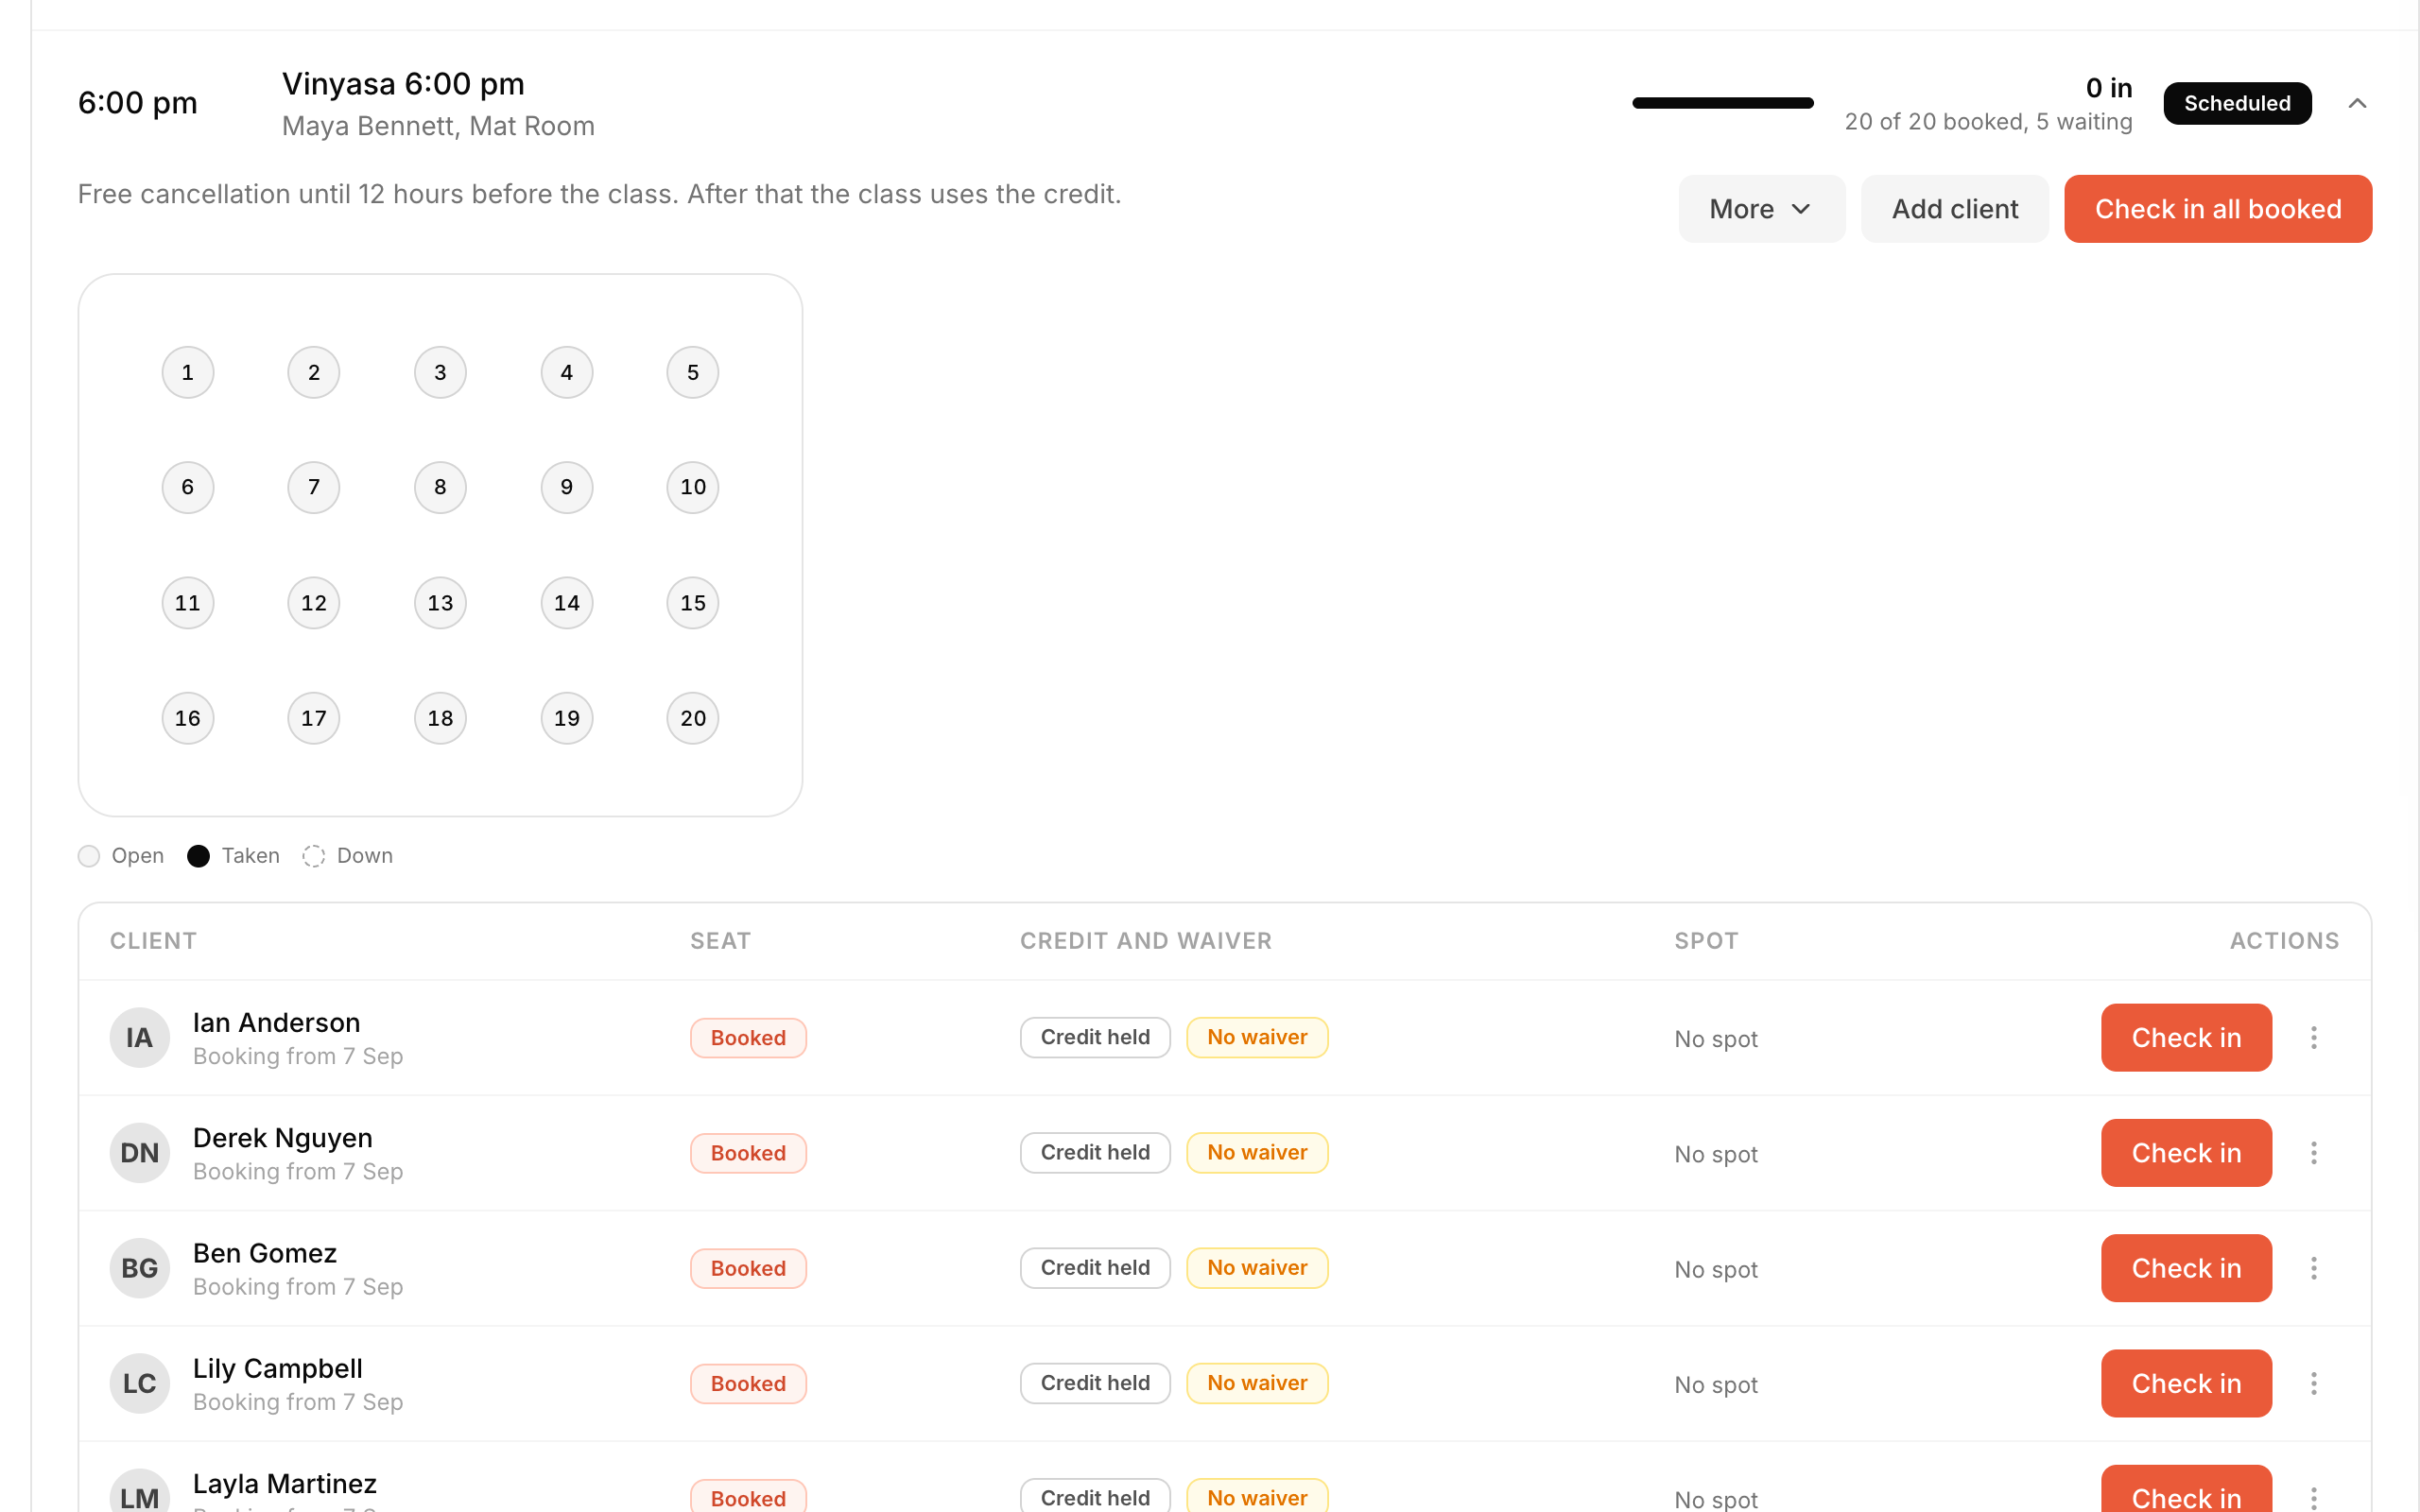Click Ian Anderson's No waiver tag
This screenshot has height=1512, width=2420.
1257,1037
